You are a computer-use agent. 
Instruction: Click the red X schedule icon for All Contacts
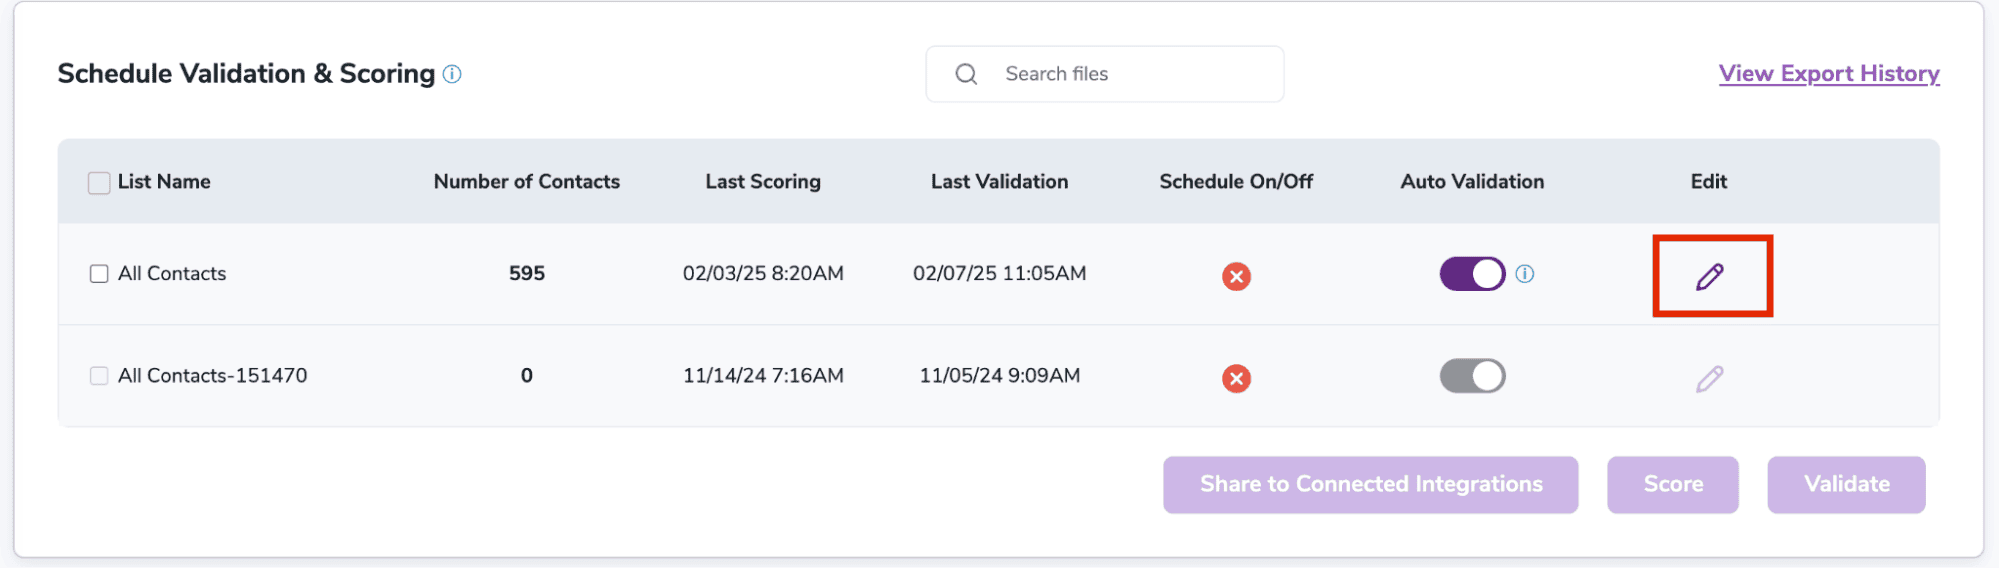(x=1236, y=276)
